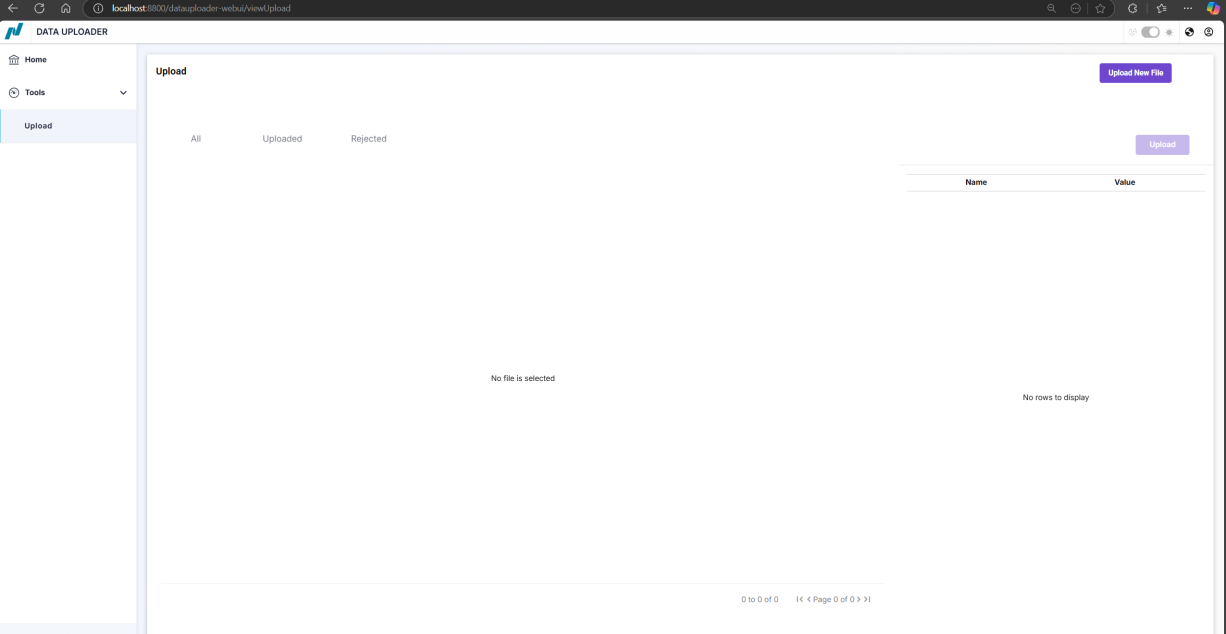Switch to the Rejected tab
Screen dimensions: 1226x634
(369, 139)
